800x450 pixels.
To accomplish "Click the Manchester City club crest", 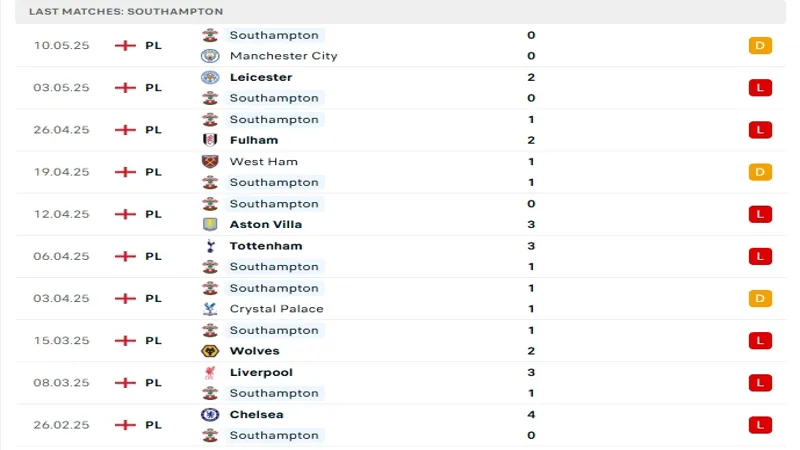I will pyautogui.click(x=210, y=56).
